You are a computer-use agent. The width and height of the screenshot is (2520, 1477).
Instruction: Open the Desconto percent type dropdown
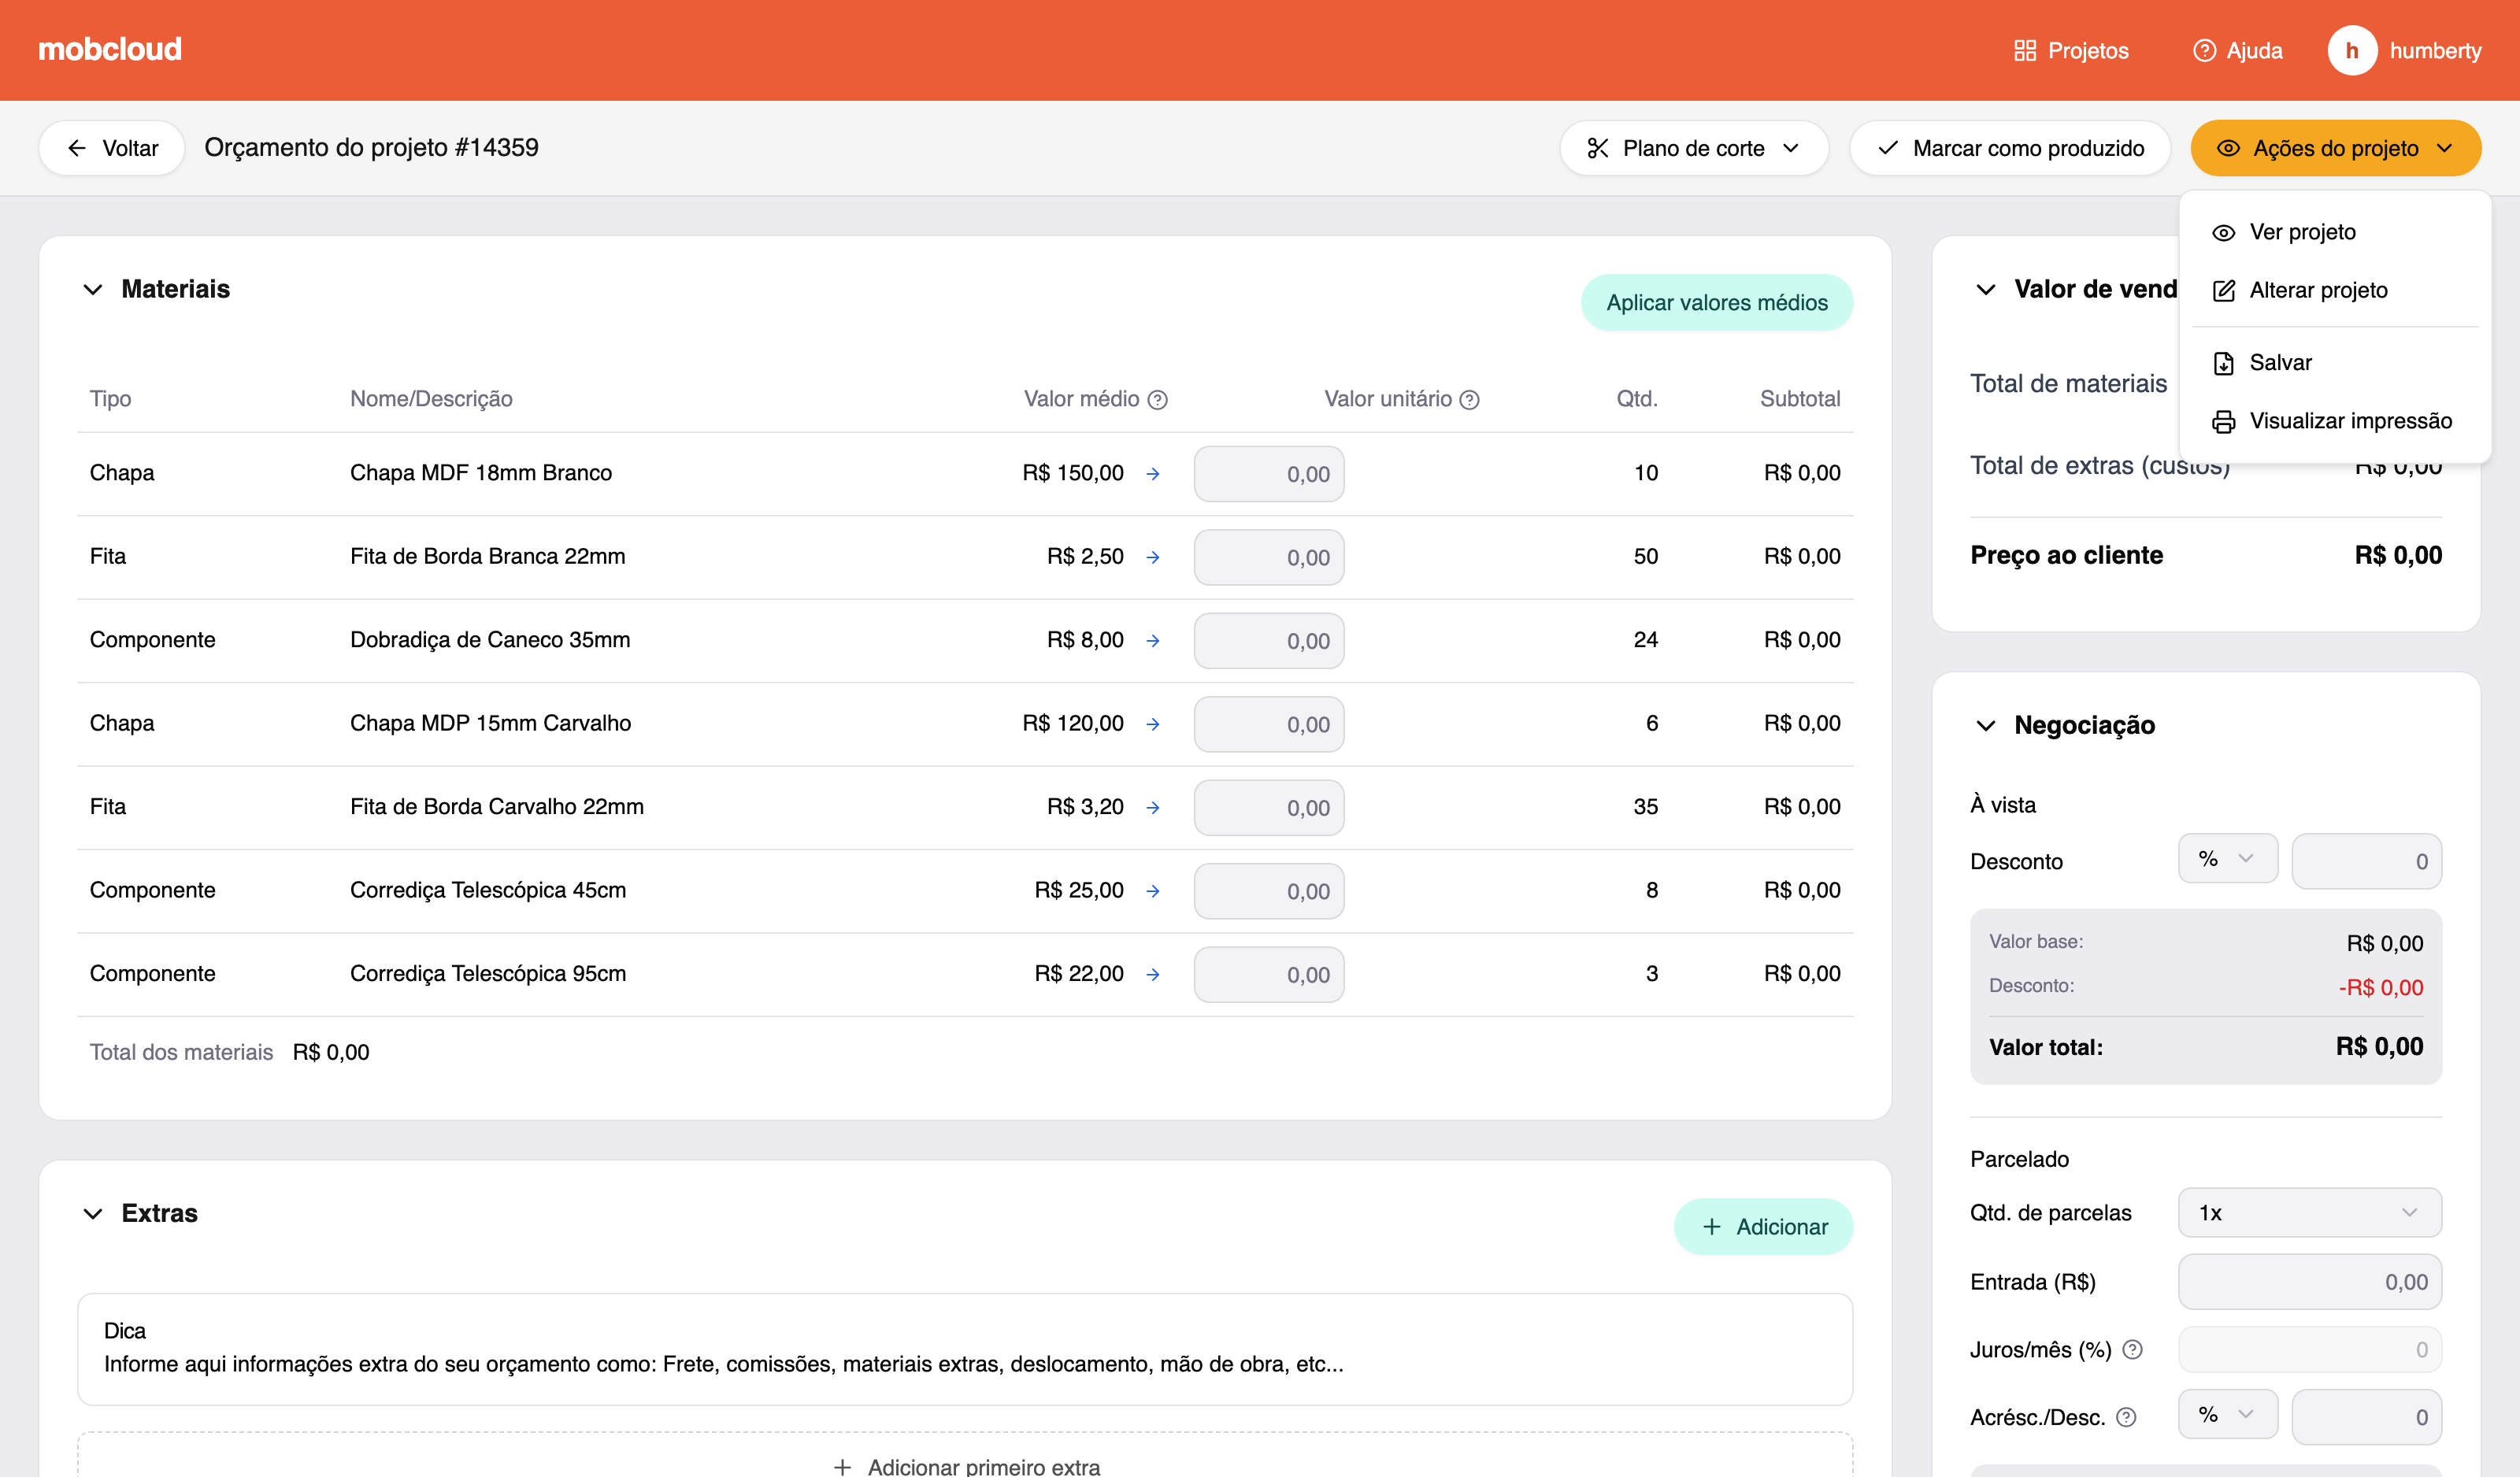pos(2227,858)
